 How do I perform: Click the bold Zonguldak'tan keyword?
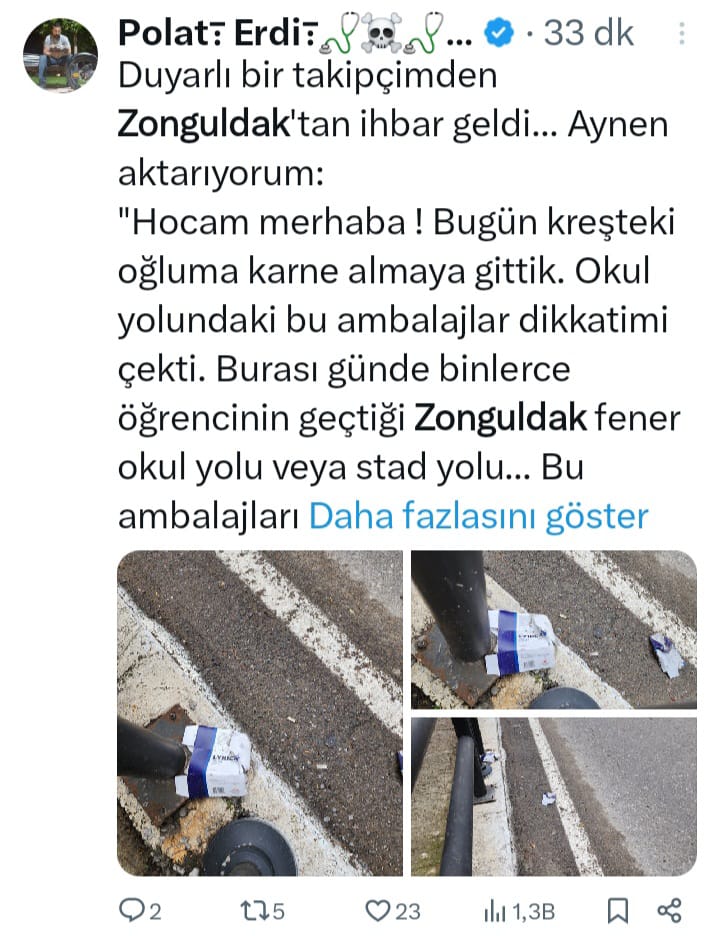(x=204, y=124)
